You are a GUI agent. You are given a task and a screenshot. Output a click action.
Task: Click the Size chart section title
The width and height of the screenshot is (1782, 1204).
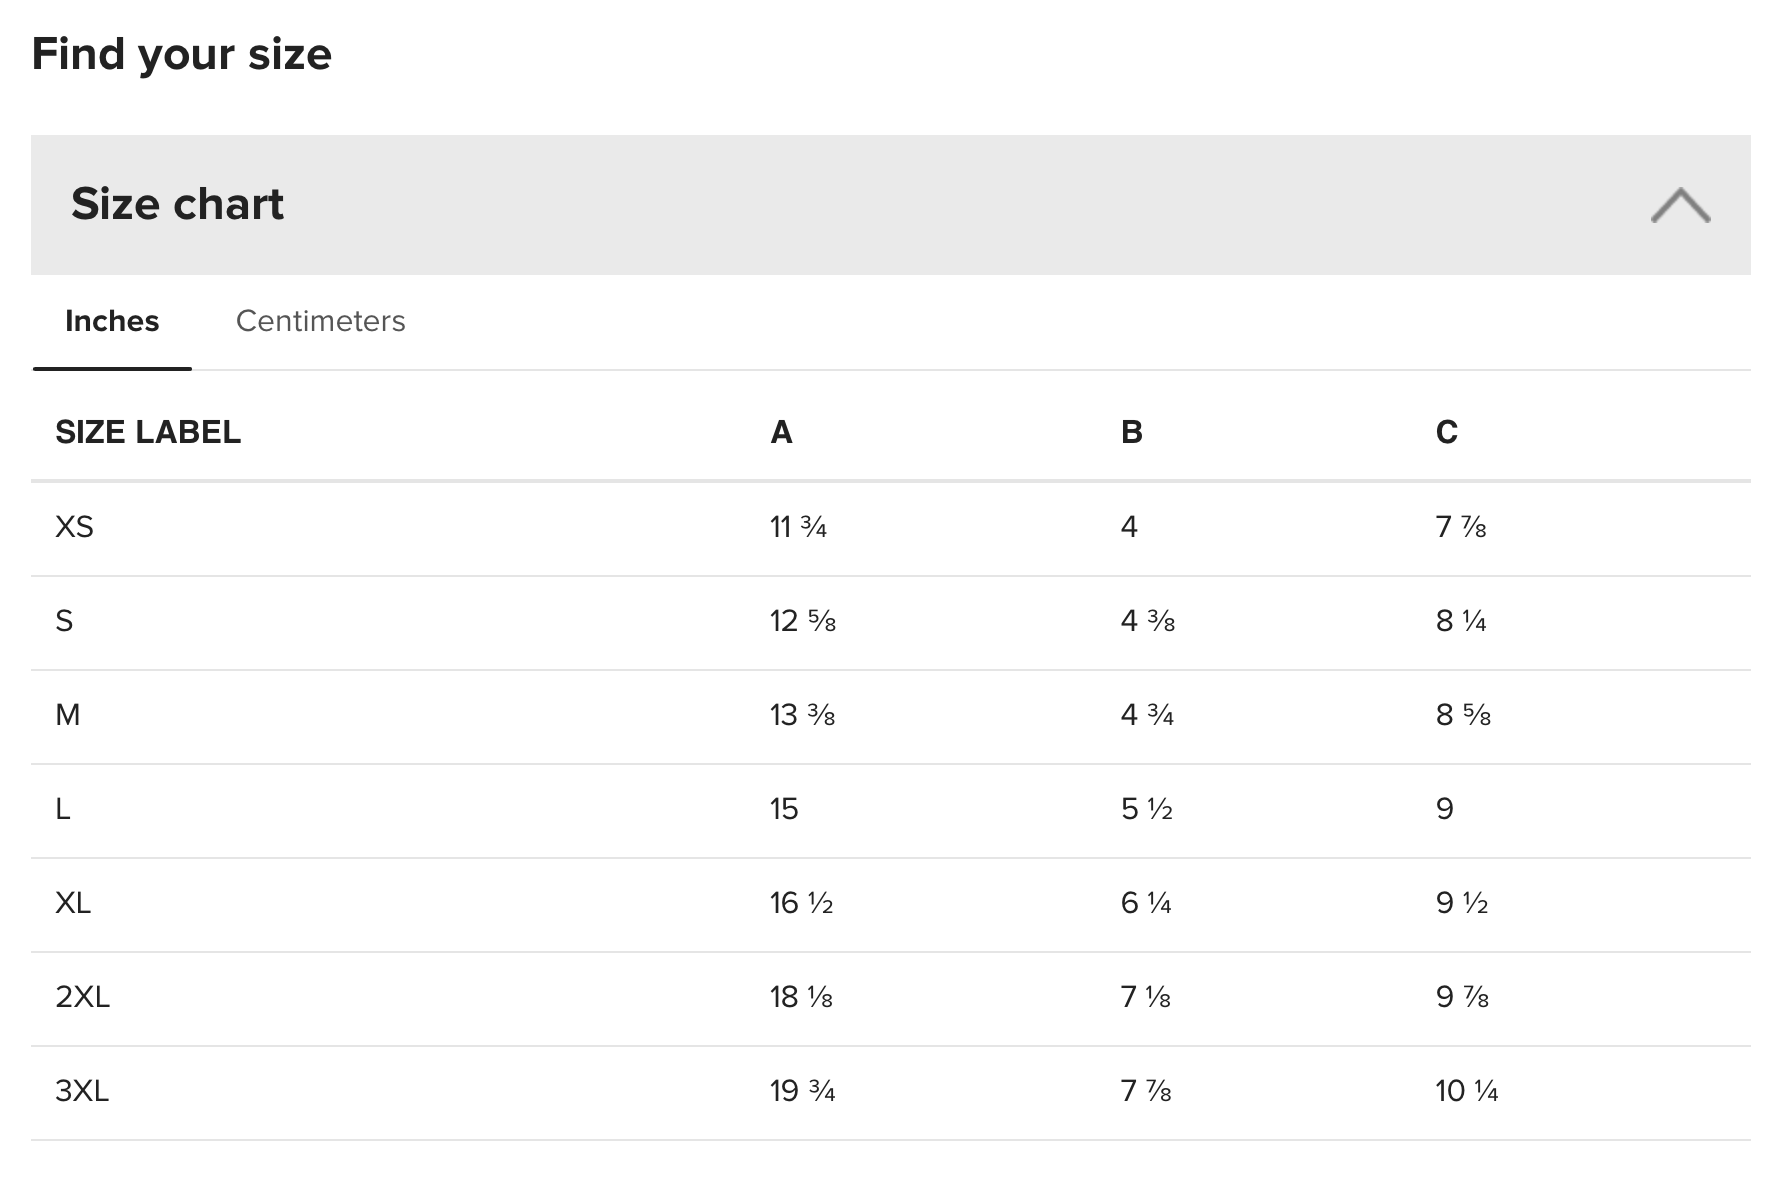click(178, 204)
